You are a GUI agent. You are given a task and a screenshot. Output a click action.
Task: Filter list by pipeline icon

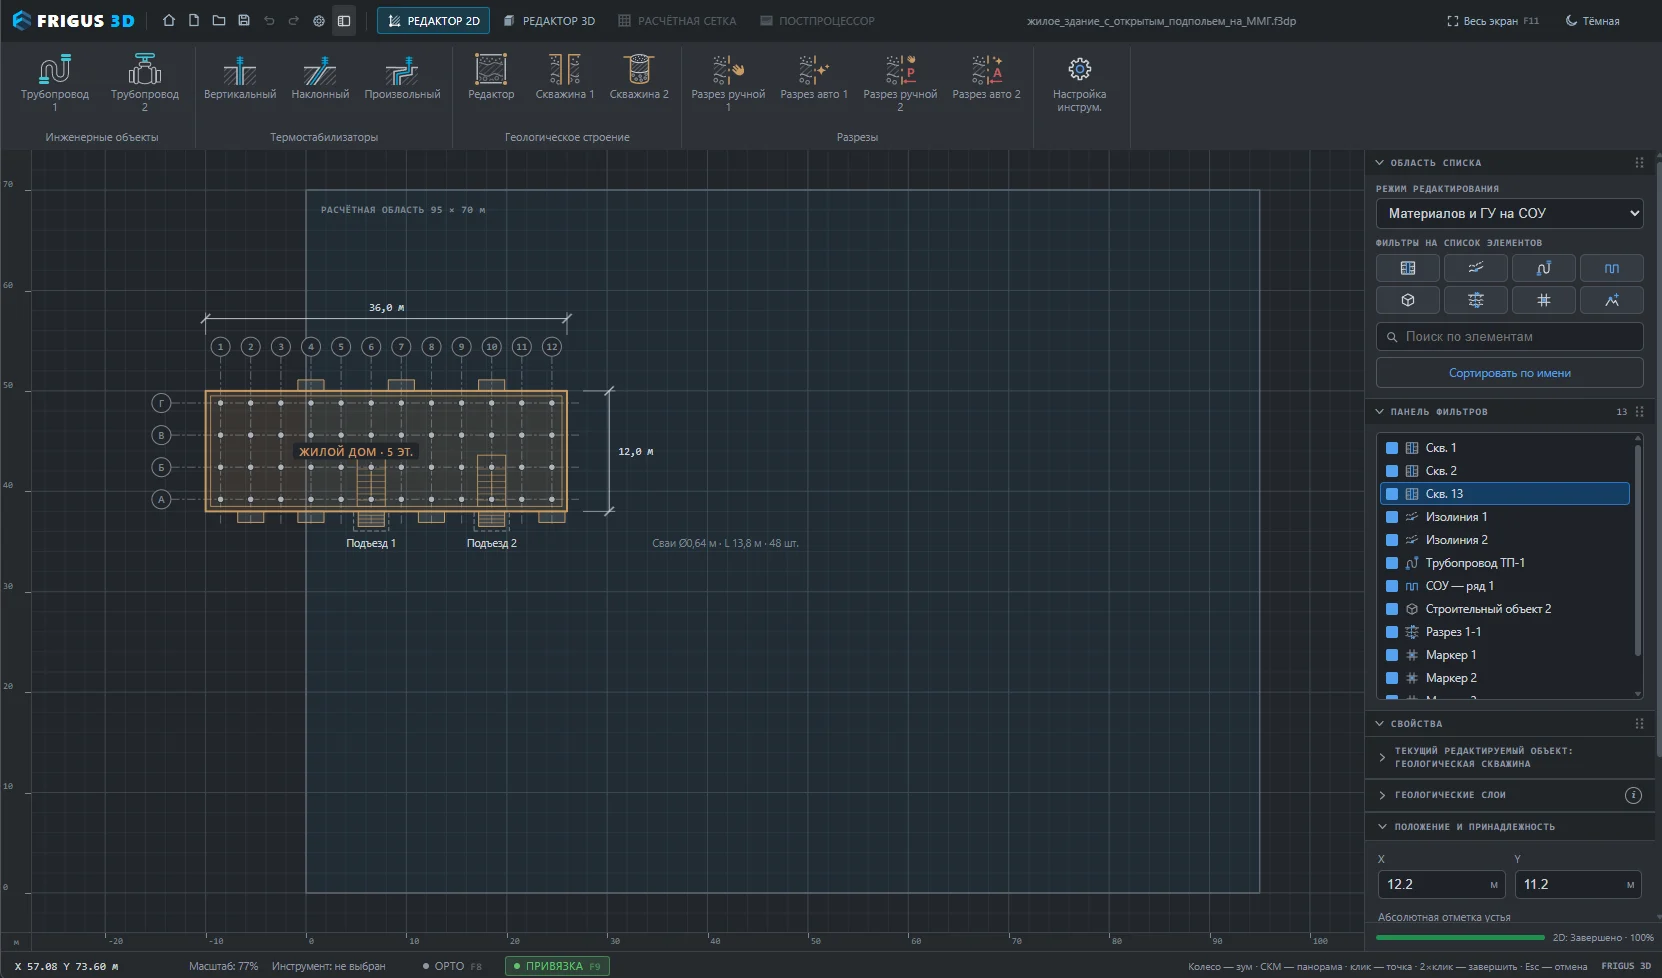(1544, 268)
